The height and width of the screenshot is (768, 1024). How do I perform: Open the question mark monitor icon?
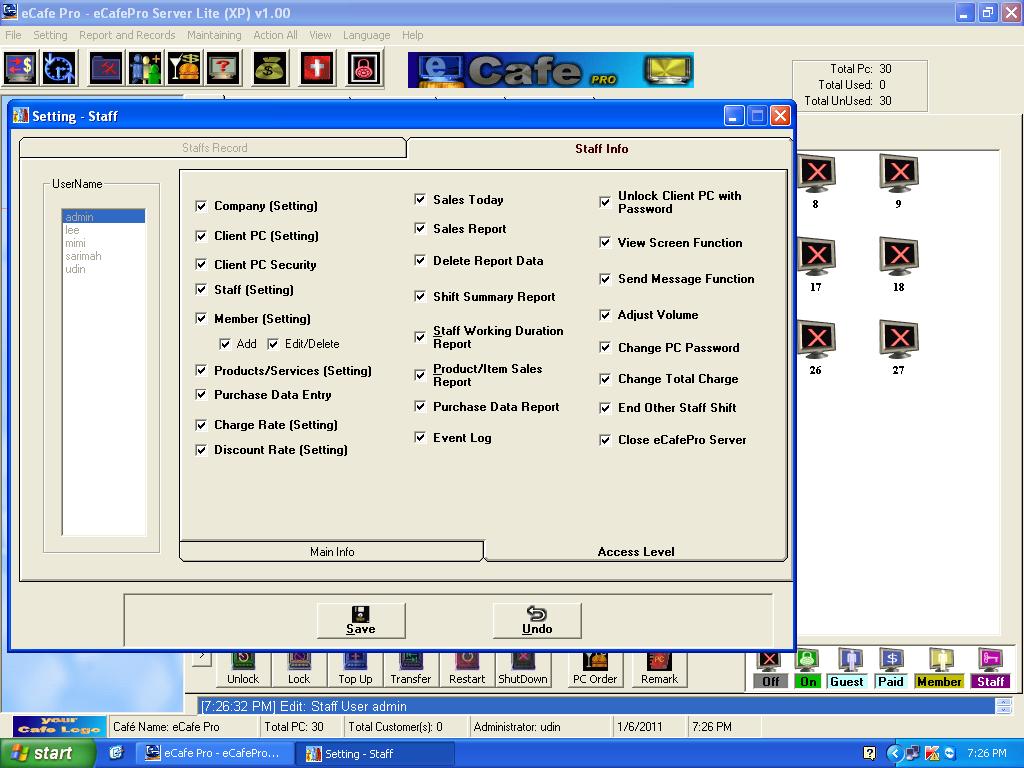[223, 68]
